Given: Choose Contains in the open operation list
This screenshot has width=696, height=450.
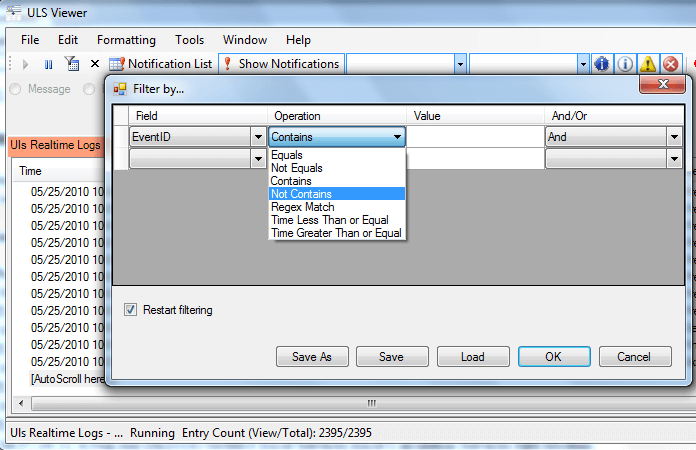Looking at the screenshot, I should point(337,181).
